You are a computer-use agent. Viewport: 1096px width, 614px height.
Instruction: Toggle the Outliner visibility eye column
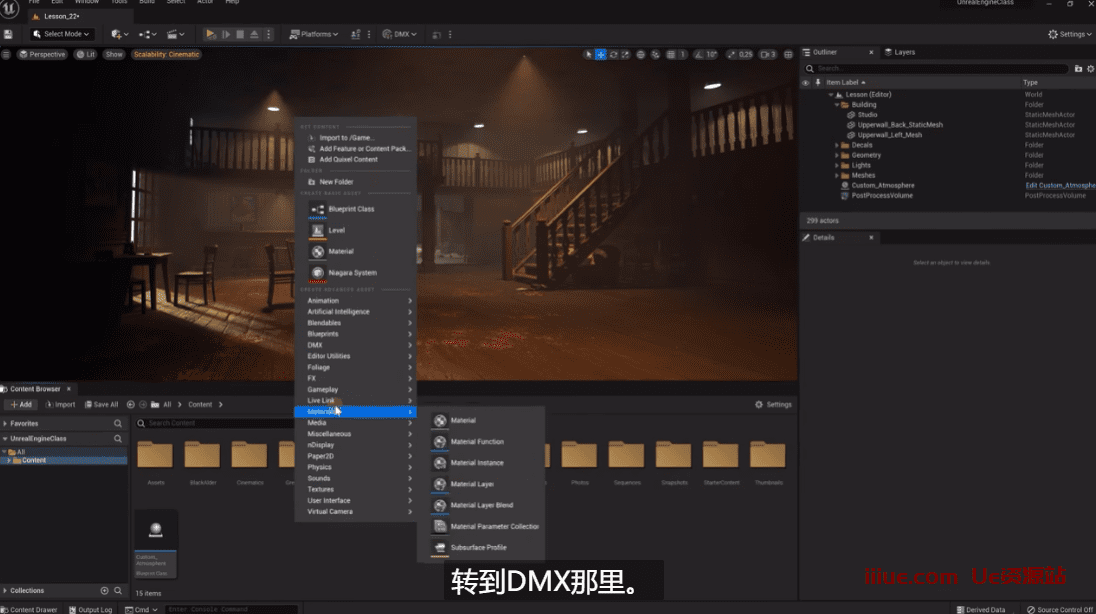[806, 83]
